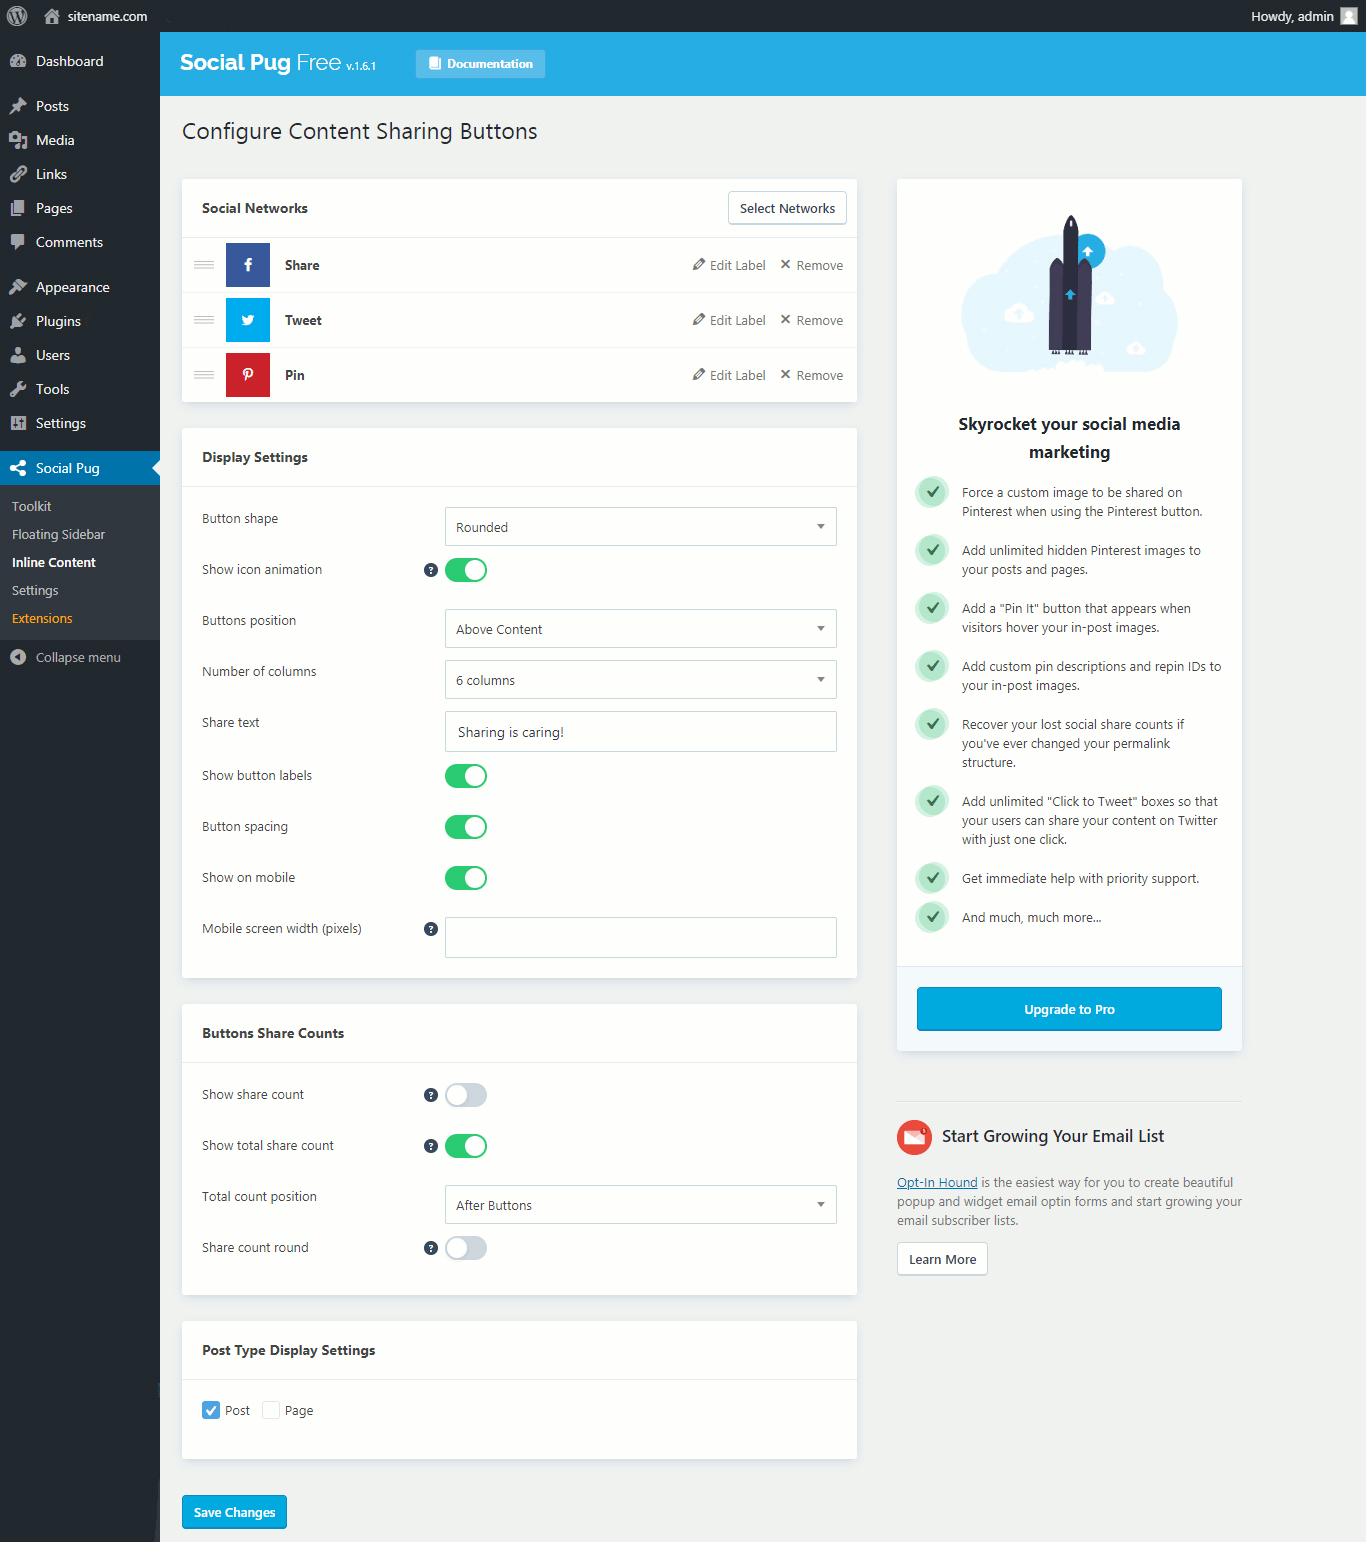The height and width of the screenshot is (1542, 1366).
Task: Open Media in admin sidebar
Action: 80,140
